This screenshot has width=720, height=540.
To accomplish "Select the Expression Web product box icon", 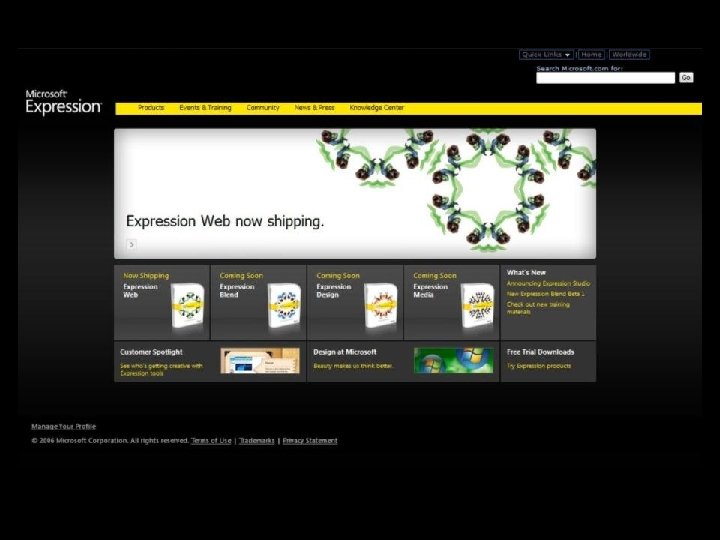I will point(188,306).
